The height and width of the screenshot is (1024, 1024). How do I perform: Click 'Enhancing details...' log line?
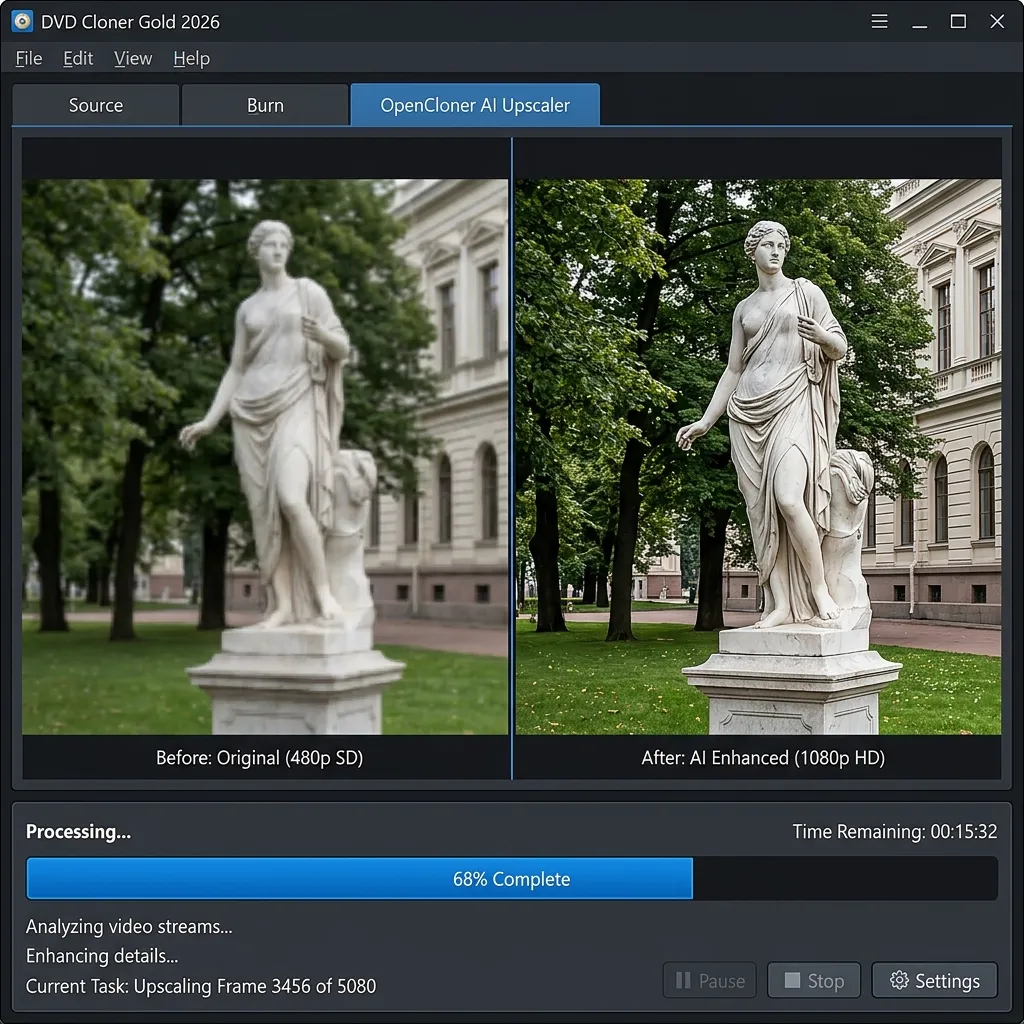click(102, 956)
